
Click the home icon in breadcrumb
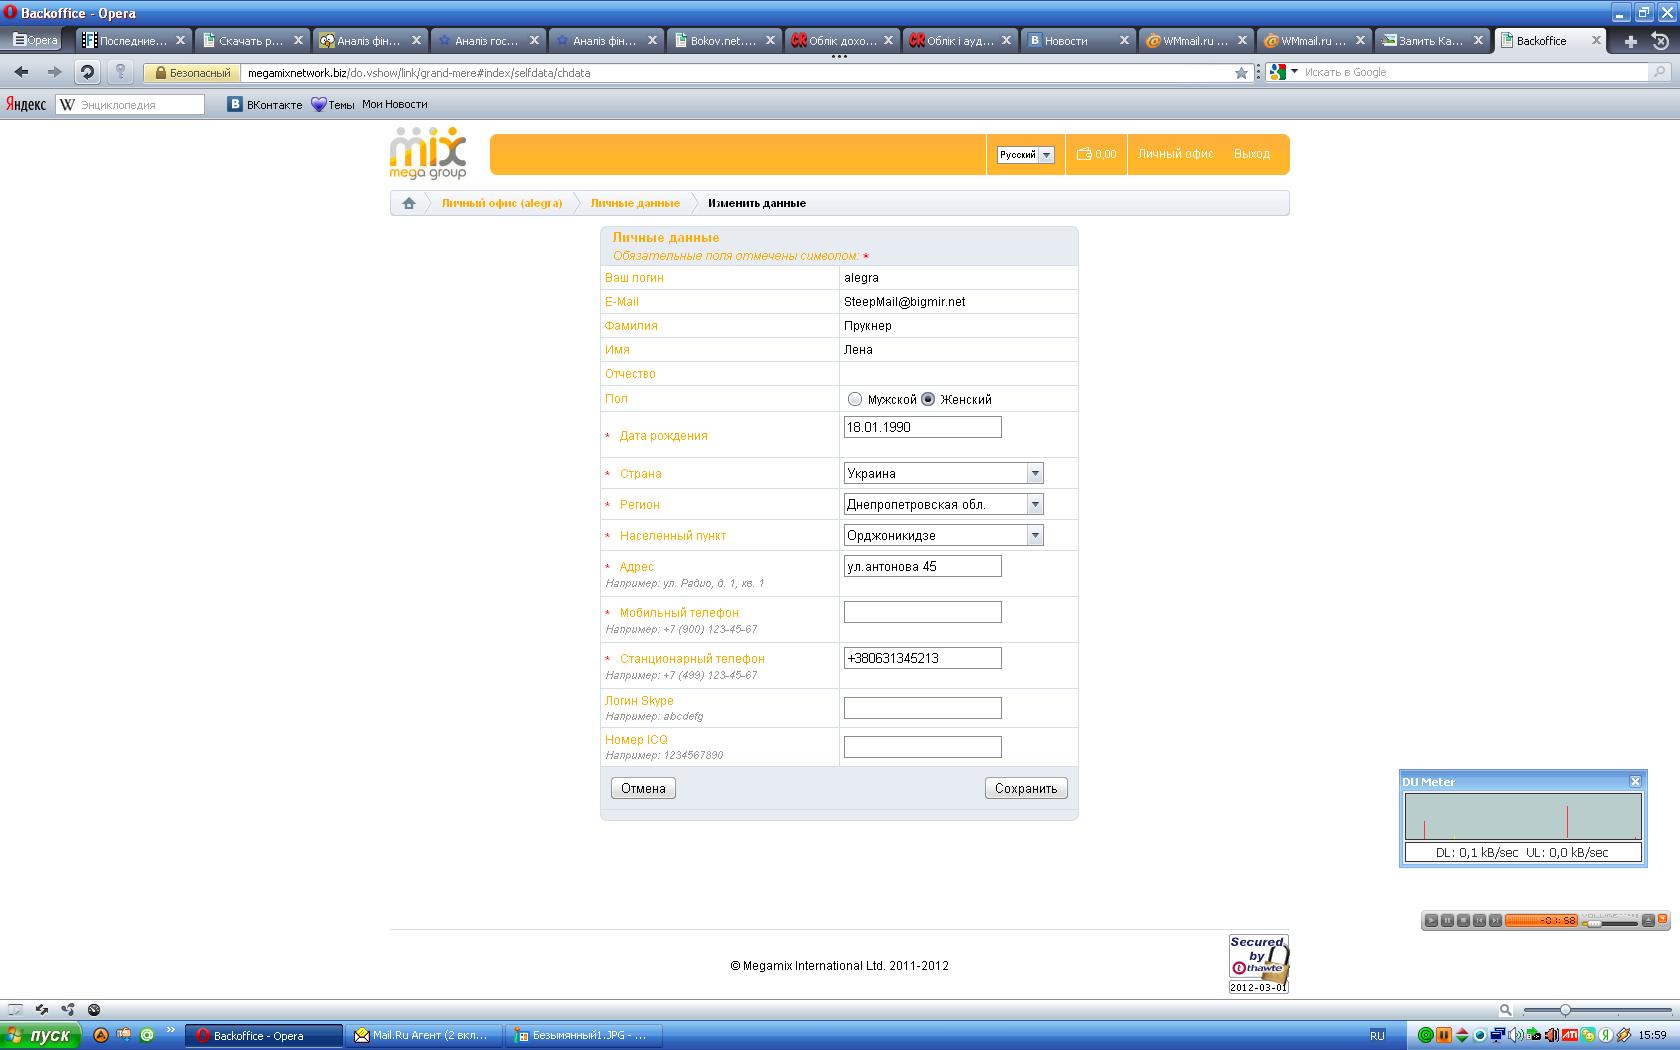(x=408, y=203)
